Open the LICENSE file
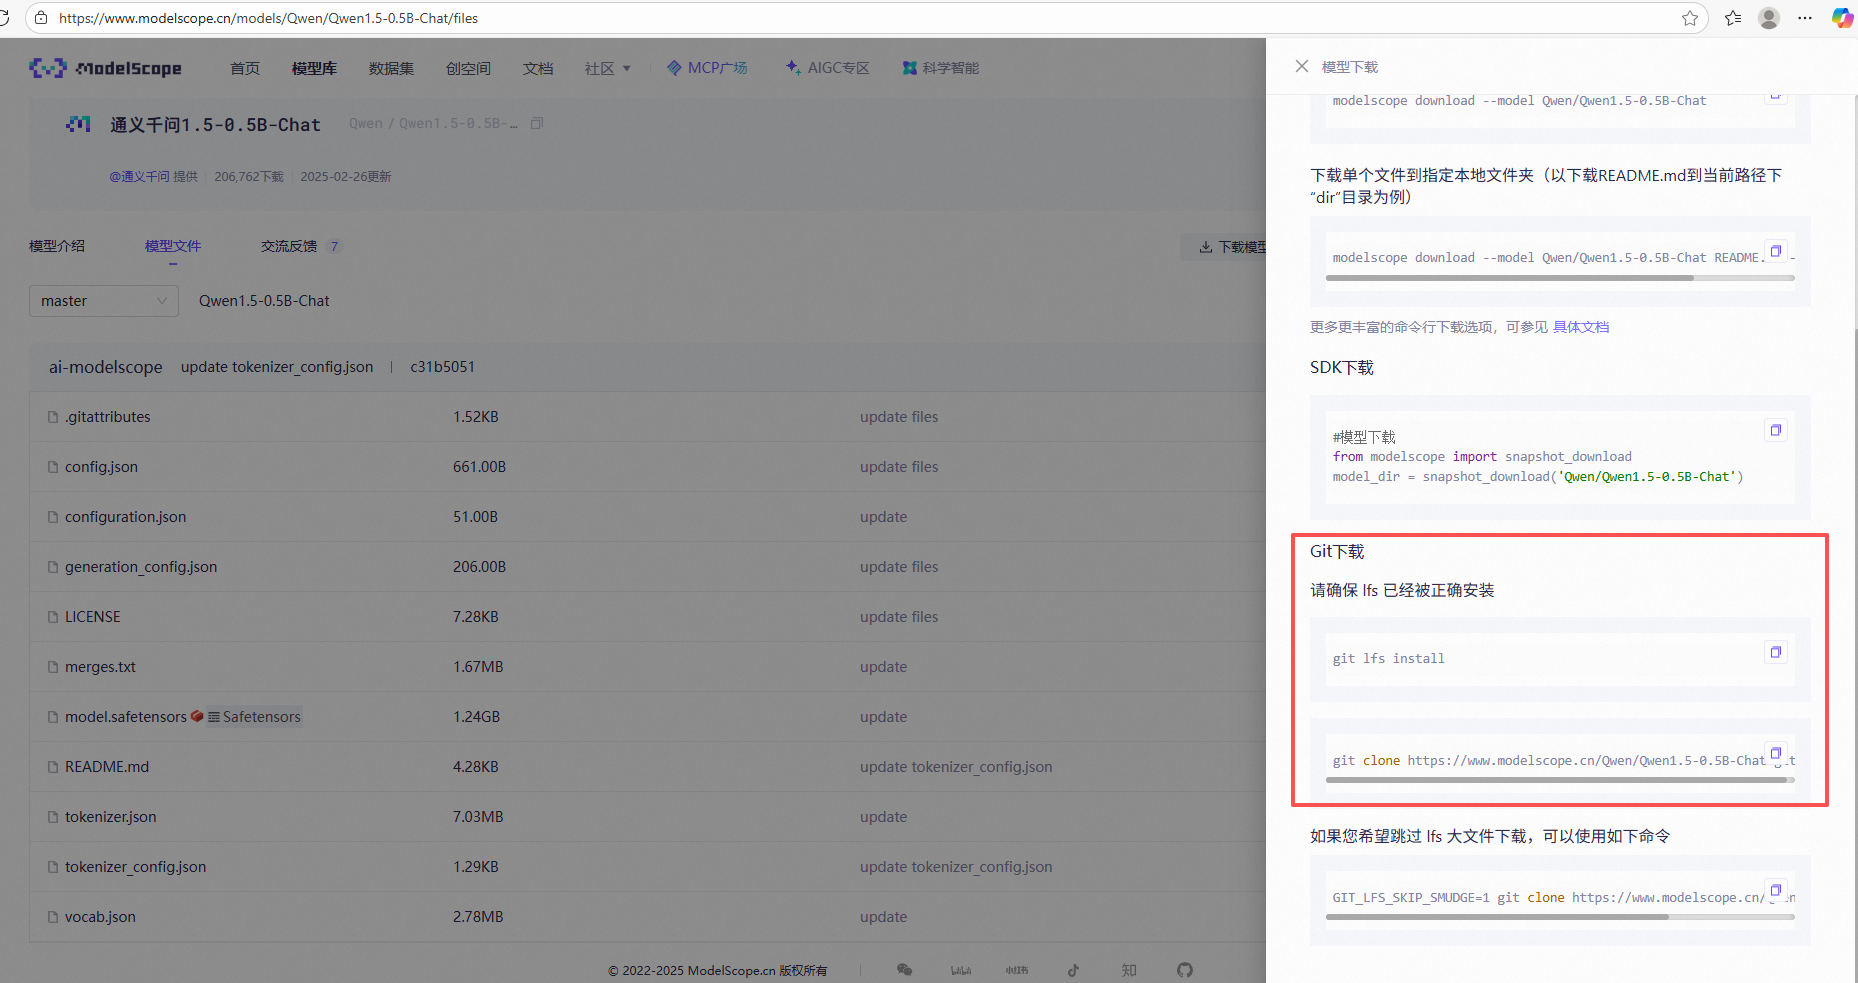This screenshot has width=1858, height=983. [93, 617]
